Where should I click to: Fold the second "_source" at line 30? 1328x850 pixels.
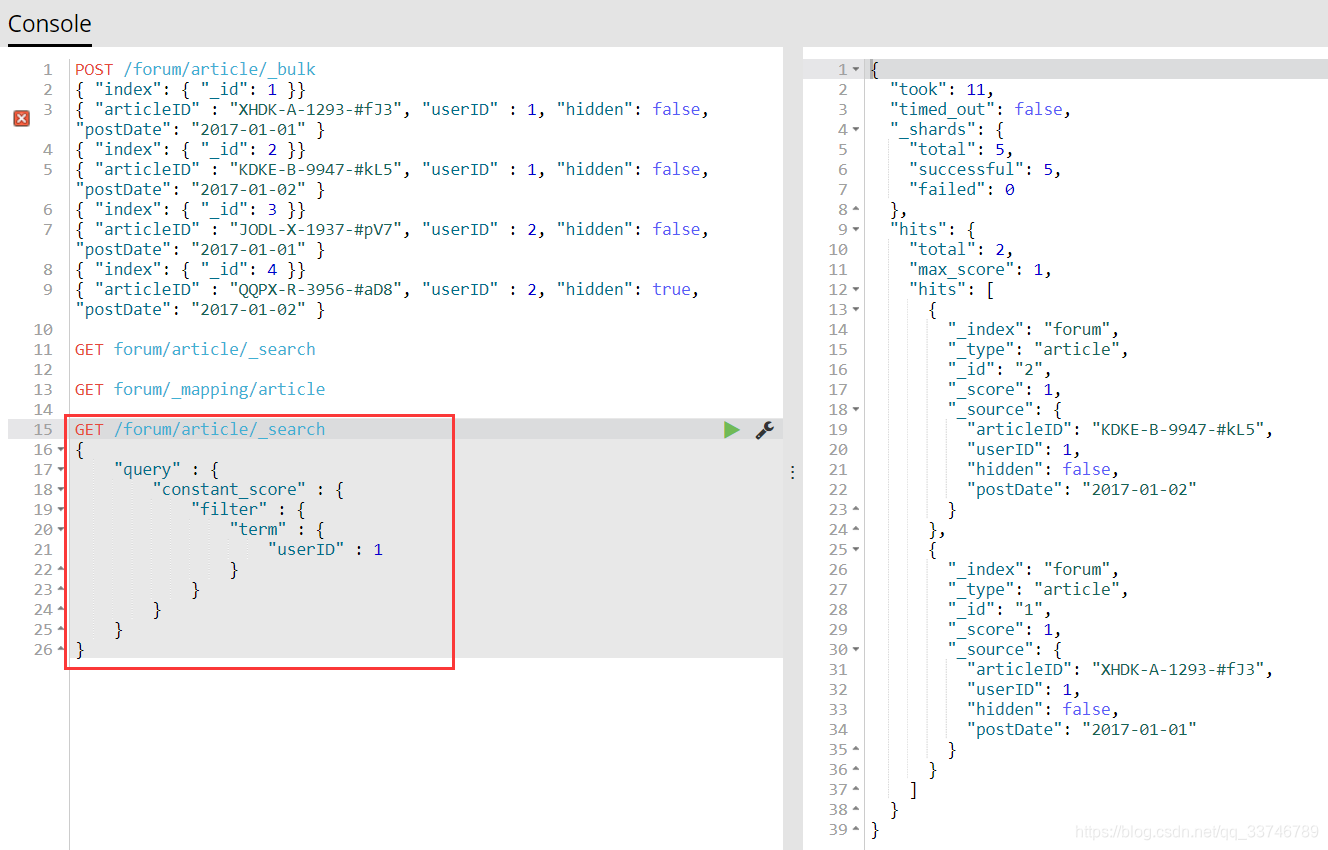point(856,650)
